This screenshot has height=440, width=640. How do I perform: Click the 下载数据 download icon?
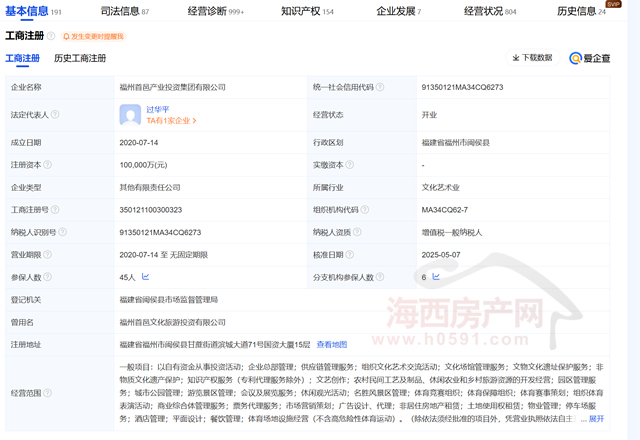(516, 58)
